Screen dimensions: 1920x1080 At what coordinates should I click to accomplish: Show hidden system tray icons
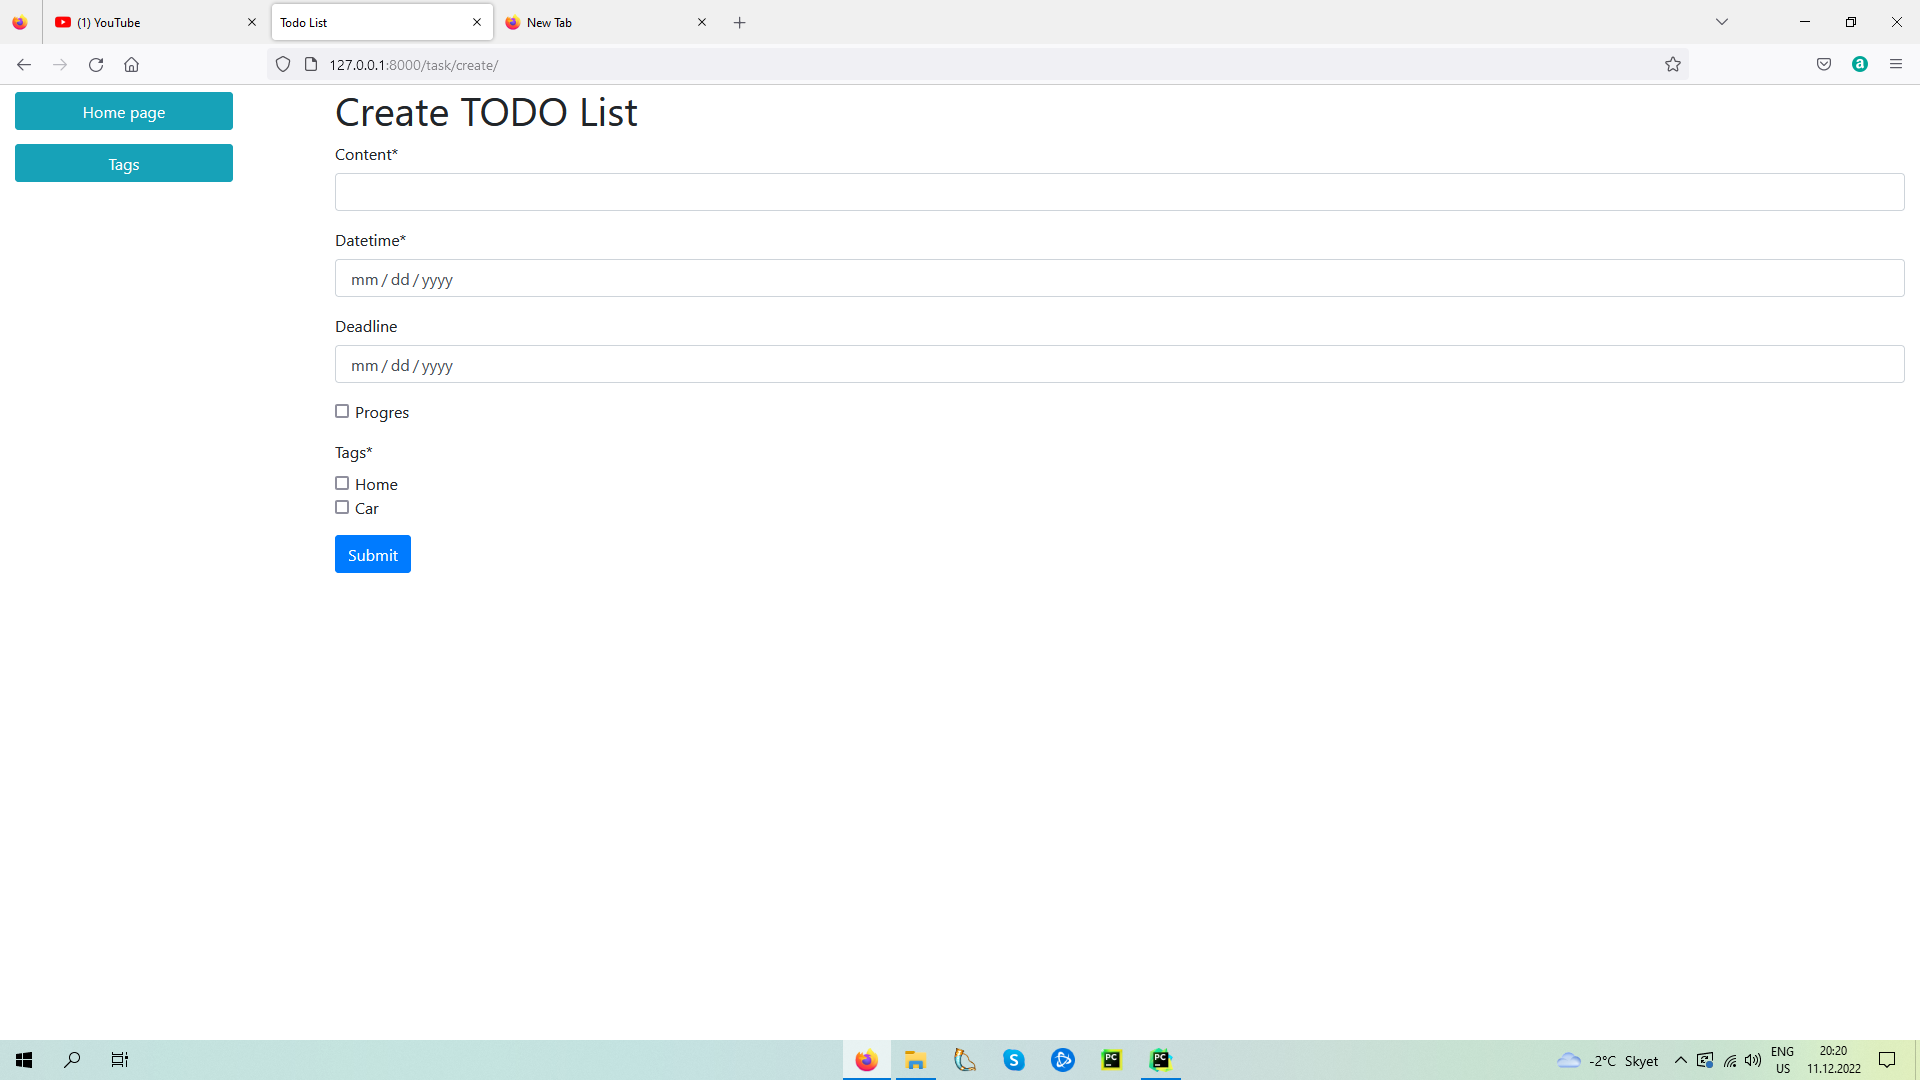(x=1680, y=1060)
